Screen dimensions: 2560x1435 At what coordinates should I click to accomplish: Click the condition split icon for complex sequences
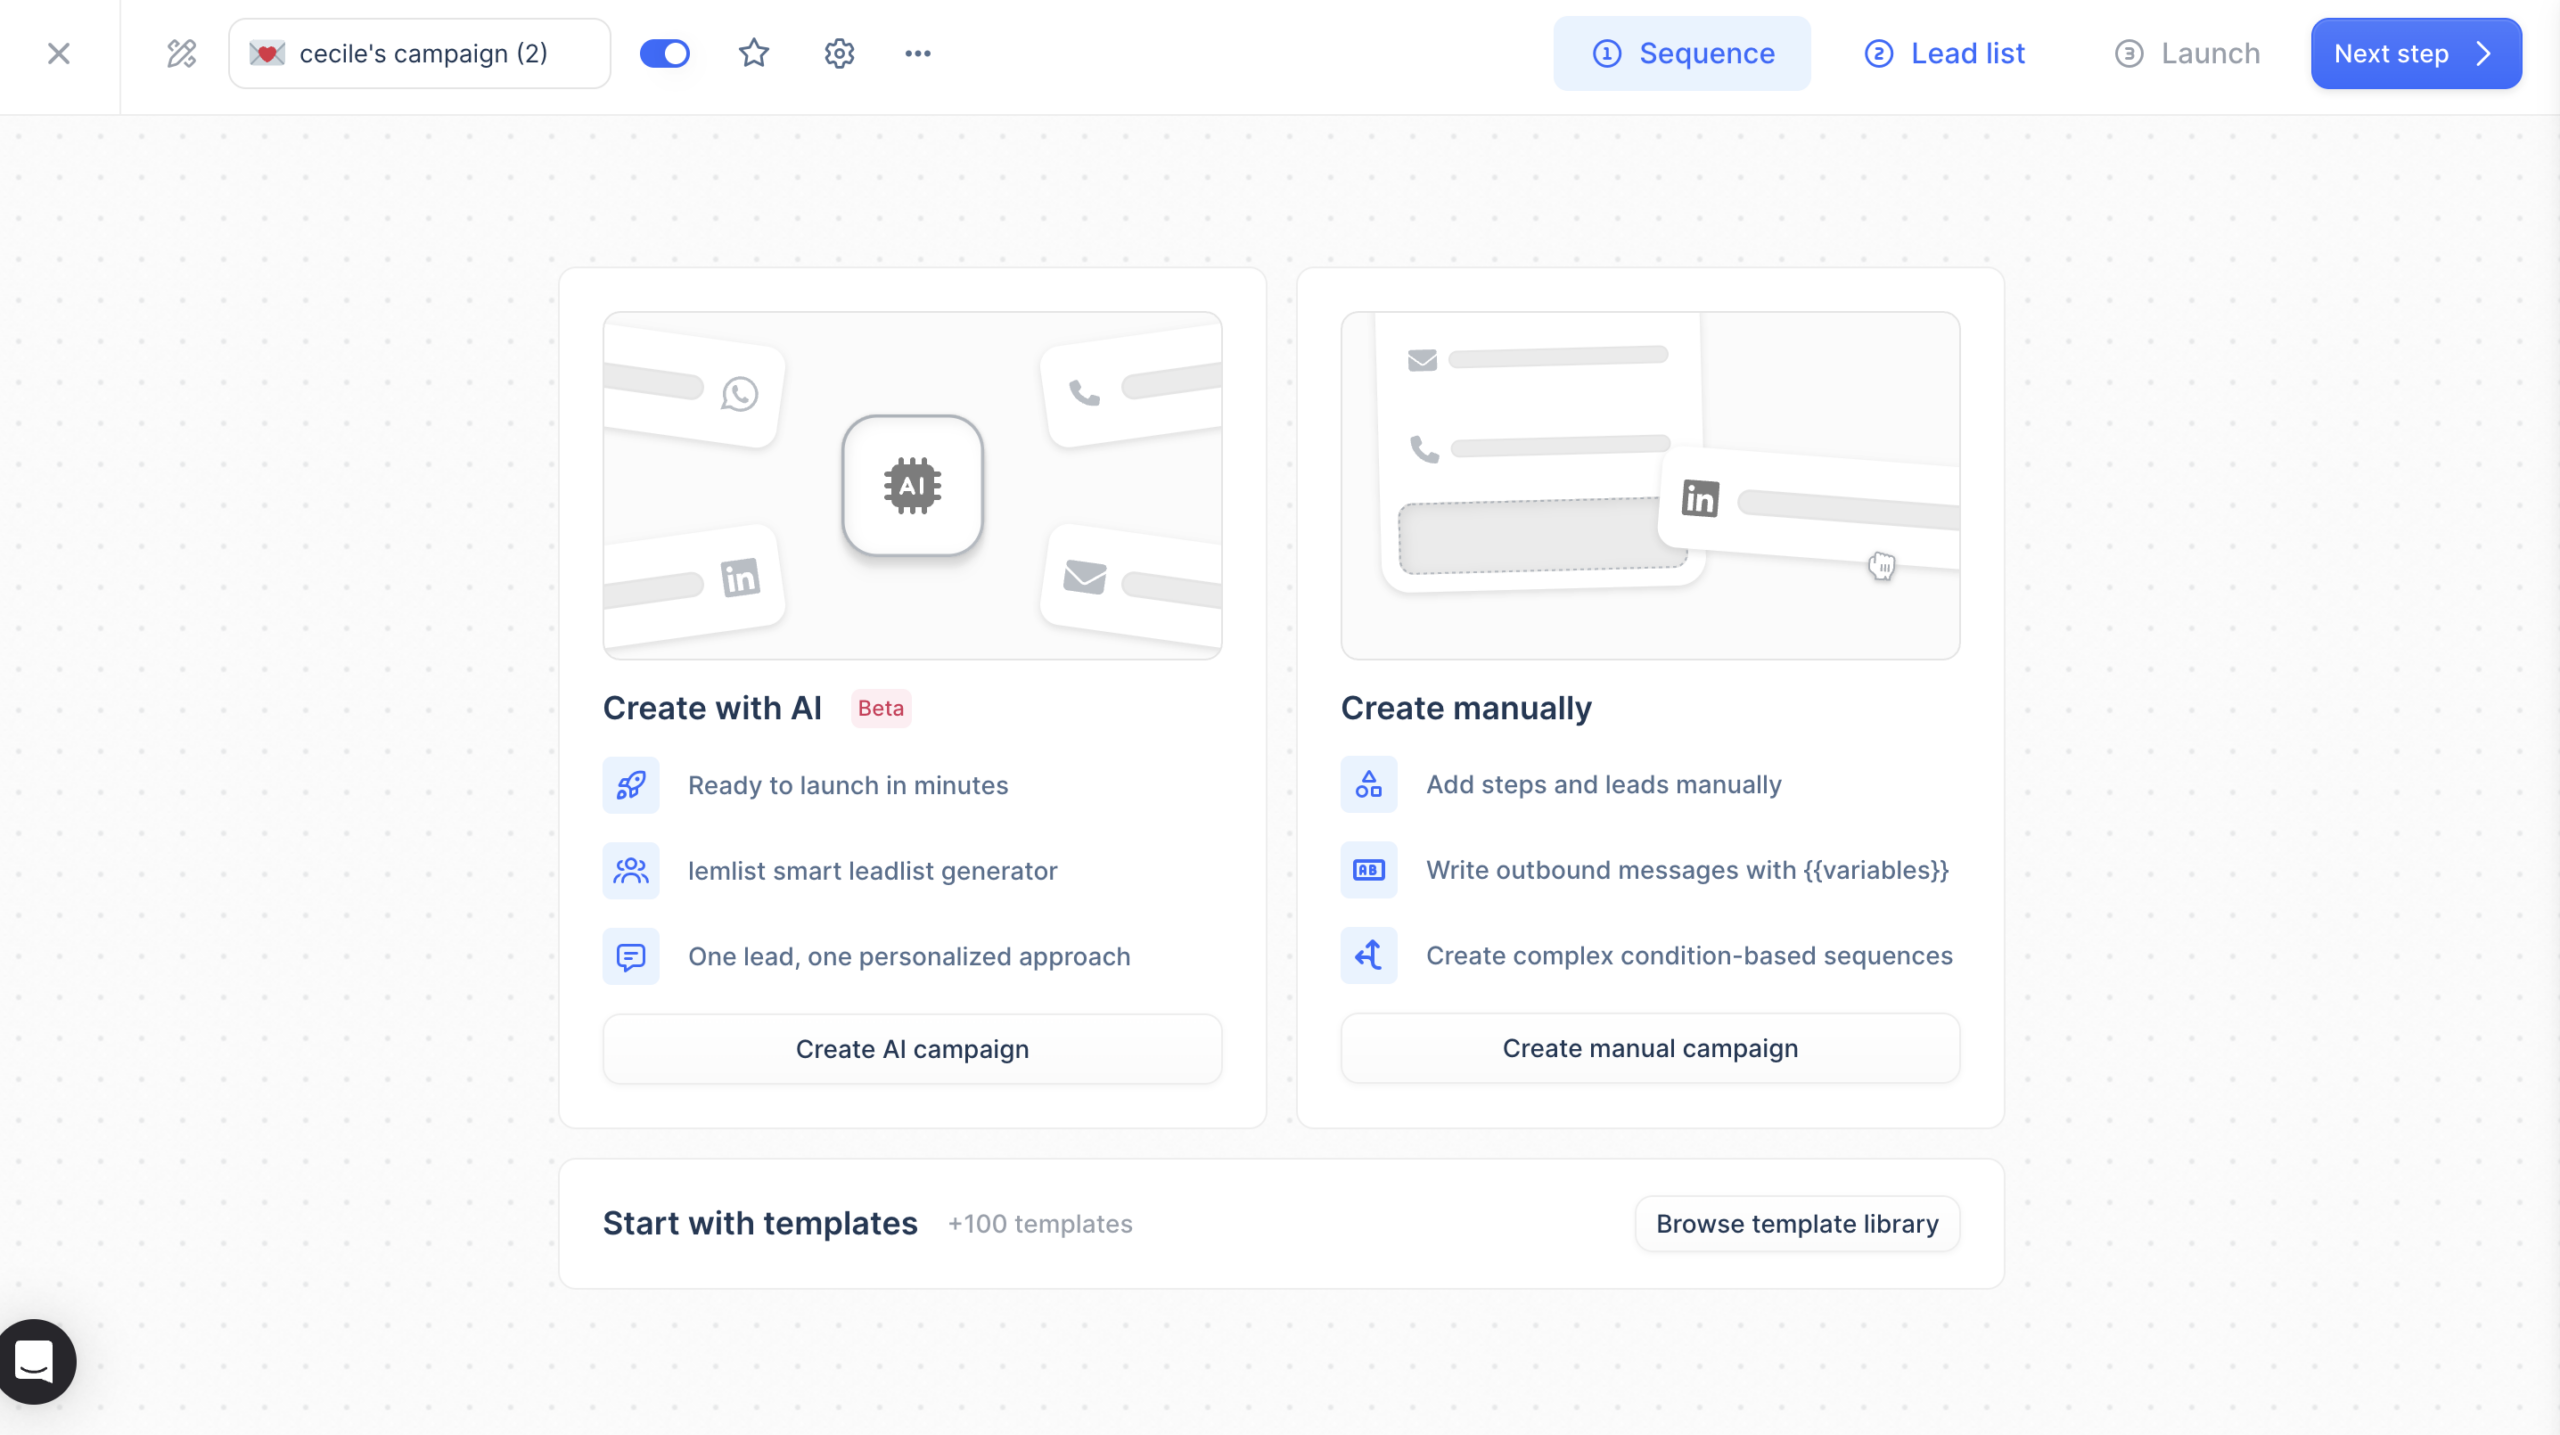(x=1368, y=955)
